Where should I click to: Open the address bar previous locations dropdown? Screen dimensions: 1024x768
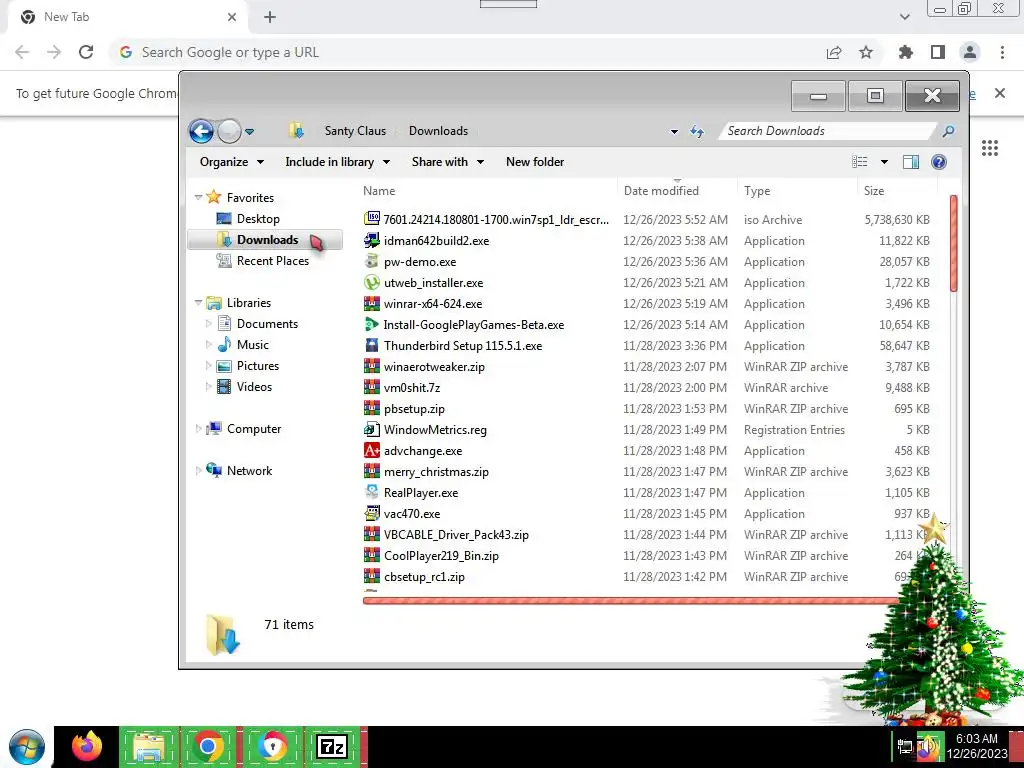[674, 131]
